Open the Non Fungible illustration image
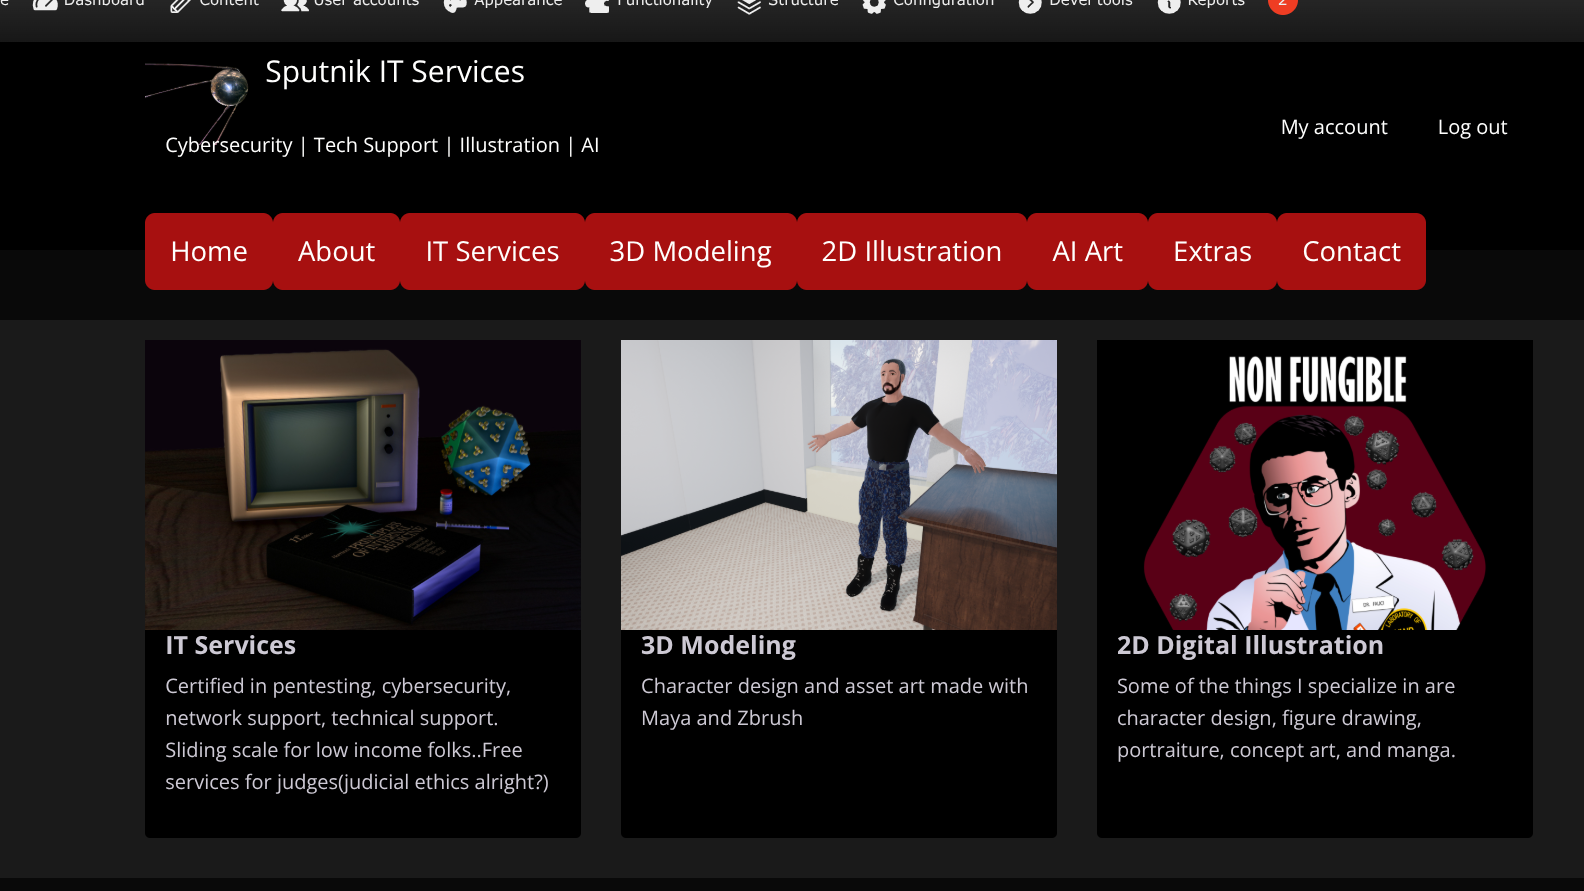 click(x=1315, y=485)
